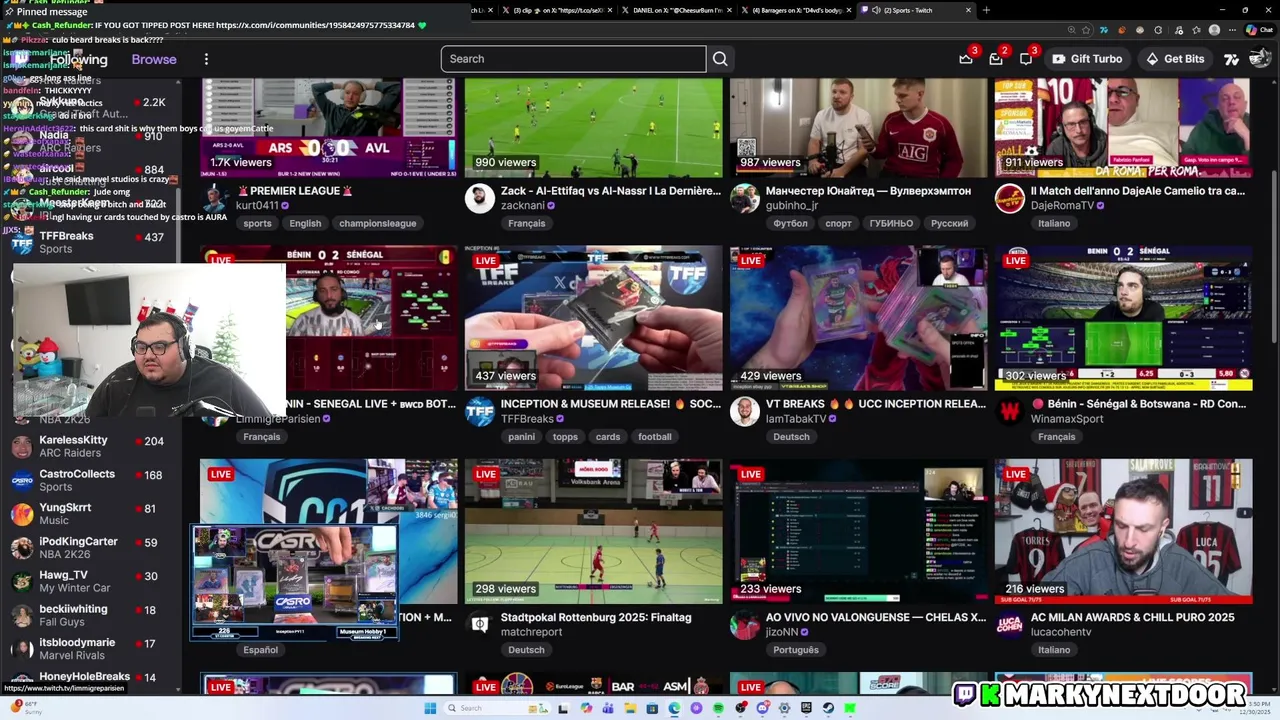Screen dimensions: 1280x720
Task: Switch to the Browse tab
Action: click(x=154, y=59)
